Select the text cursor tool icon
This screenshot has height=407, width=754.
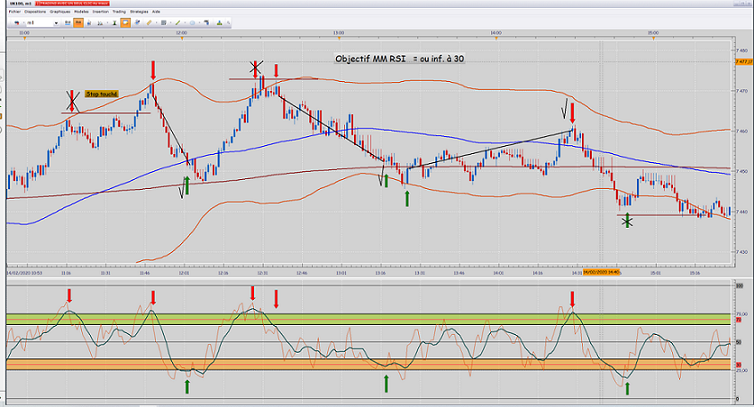click(114, 23)
